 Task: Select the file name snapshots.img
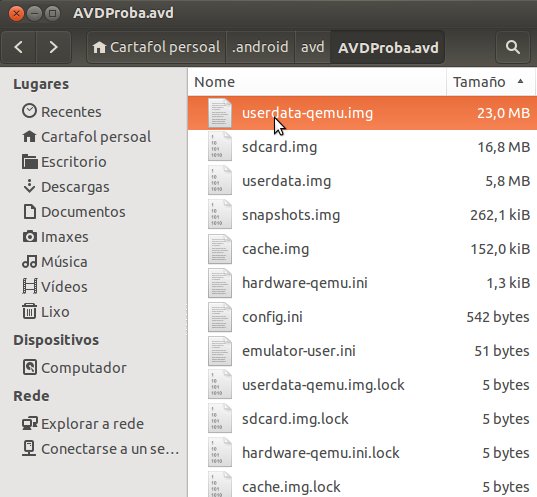click(291, 215)
